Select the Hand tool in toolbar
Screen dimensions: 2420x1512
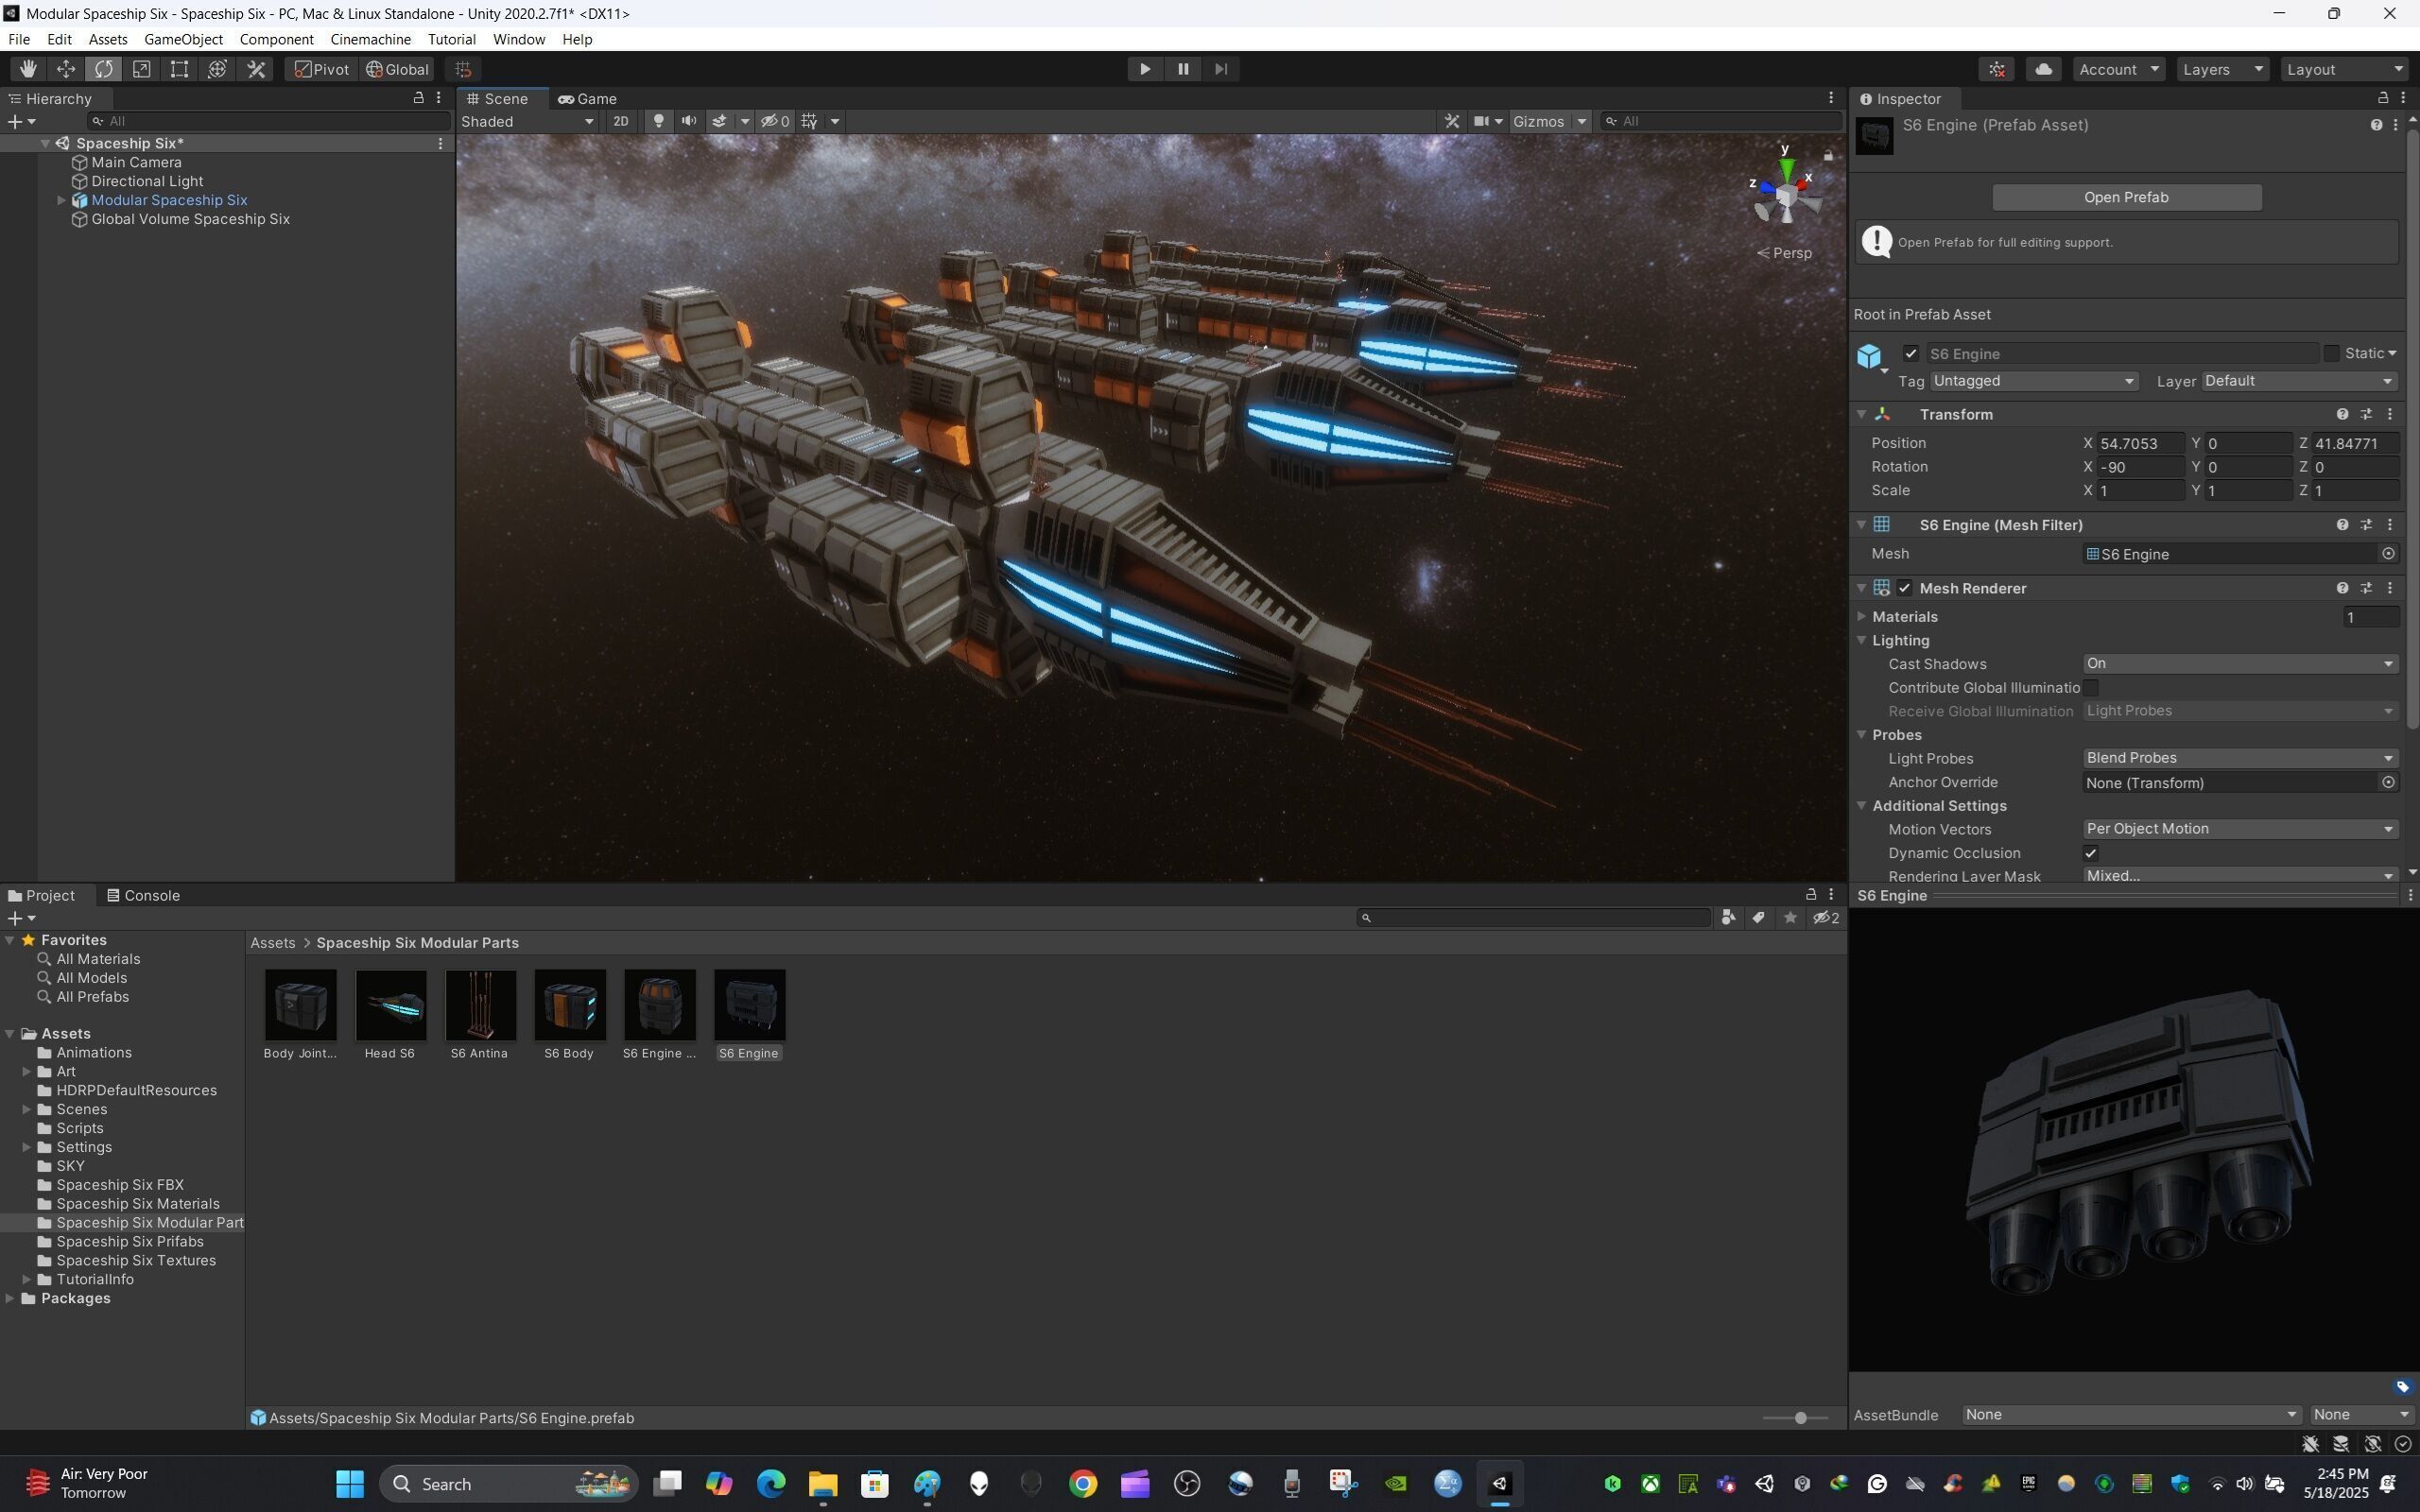(28, 69)
